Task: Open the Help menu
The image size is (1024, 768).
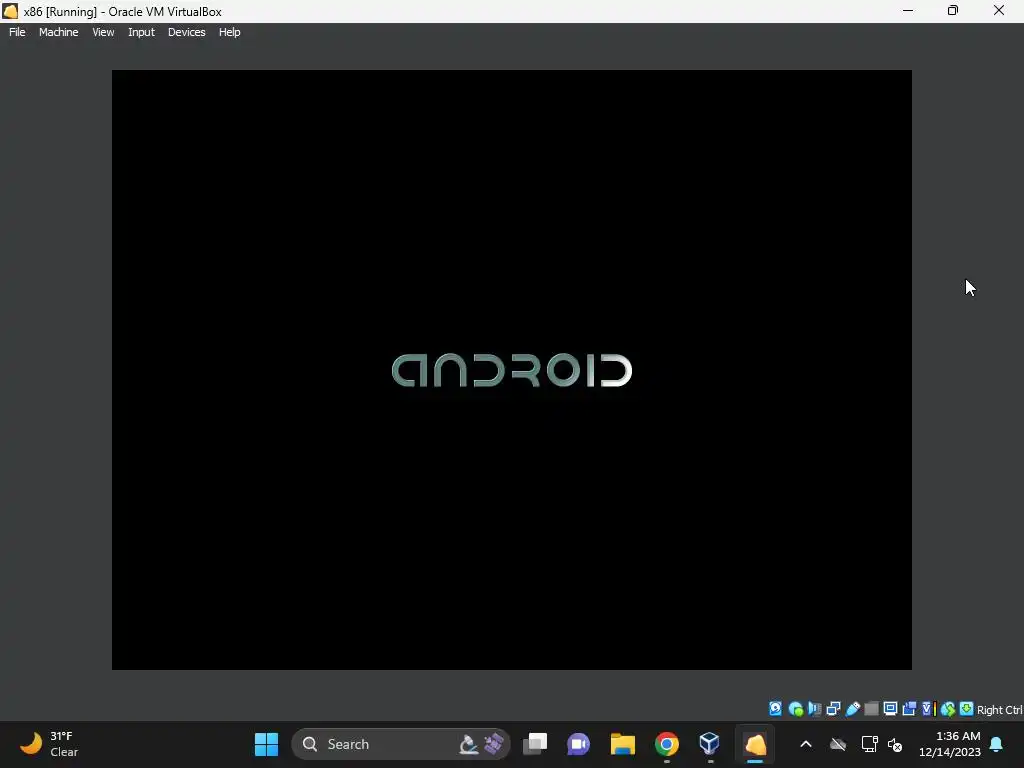Action: 229,32
